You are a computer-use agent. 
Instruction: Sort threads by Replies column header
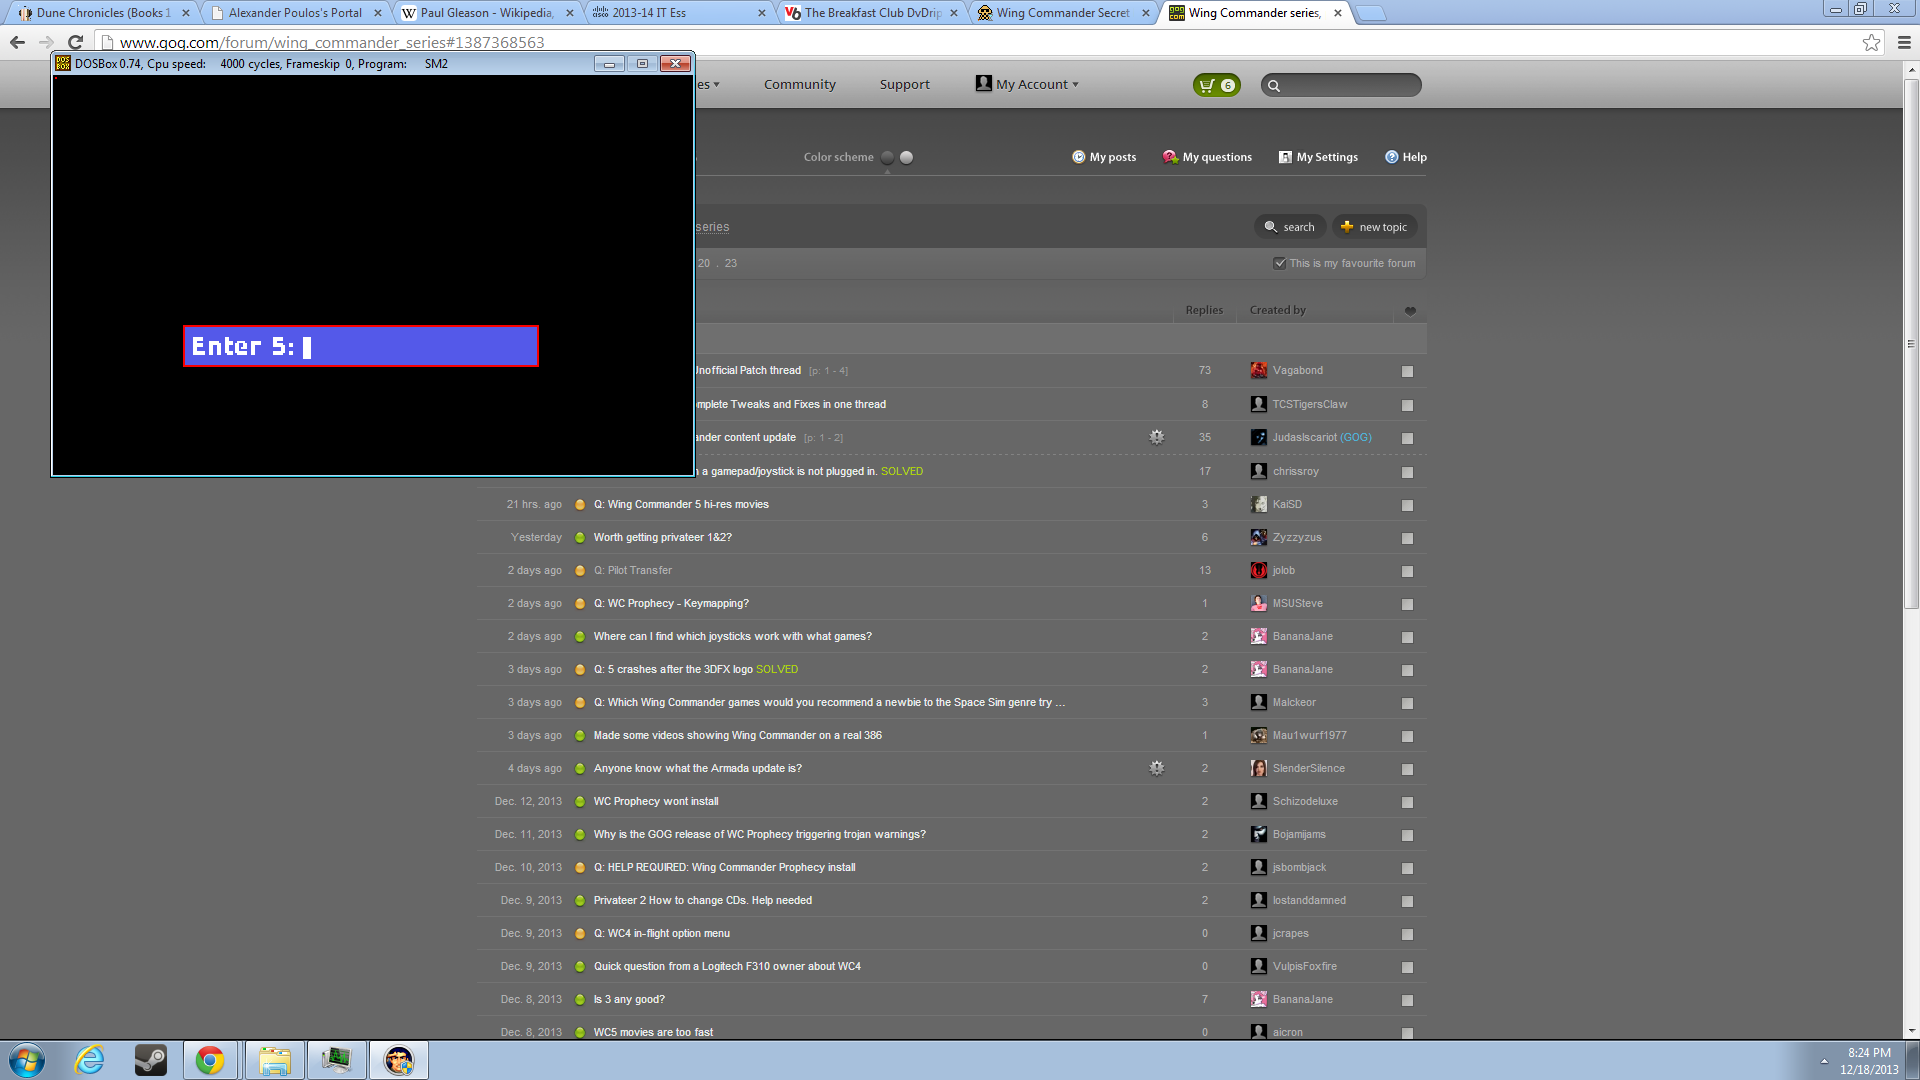tap(1204, 310)
